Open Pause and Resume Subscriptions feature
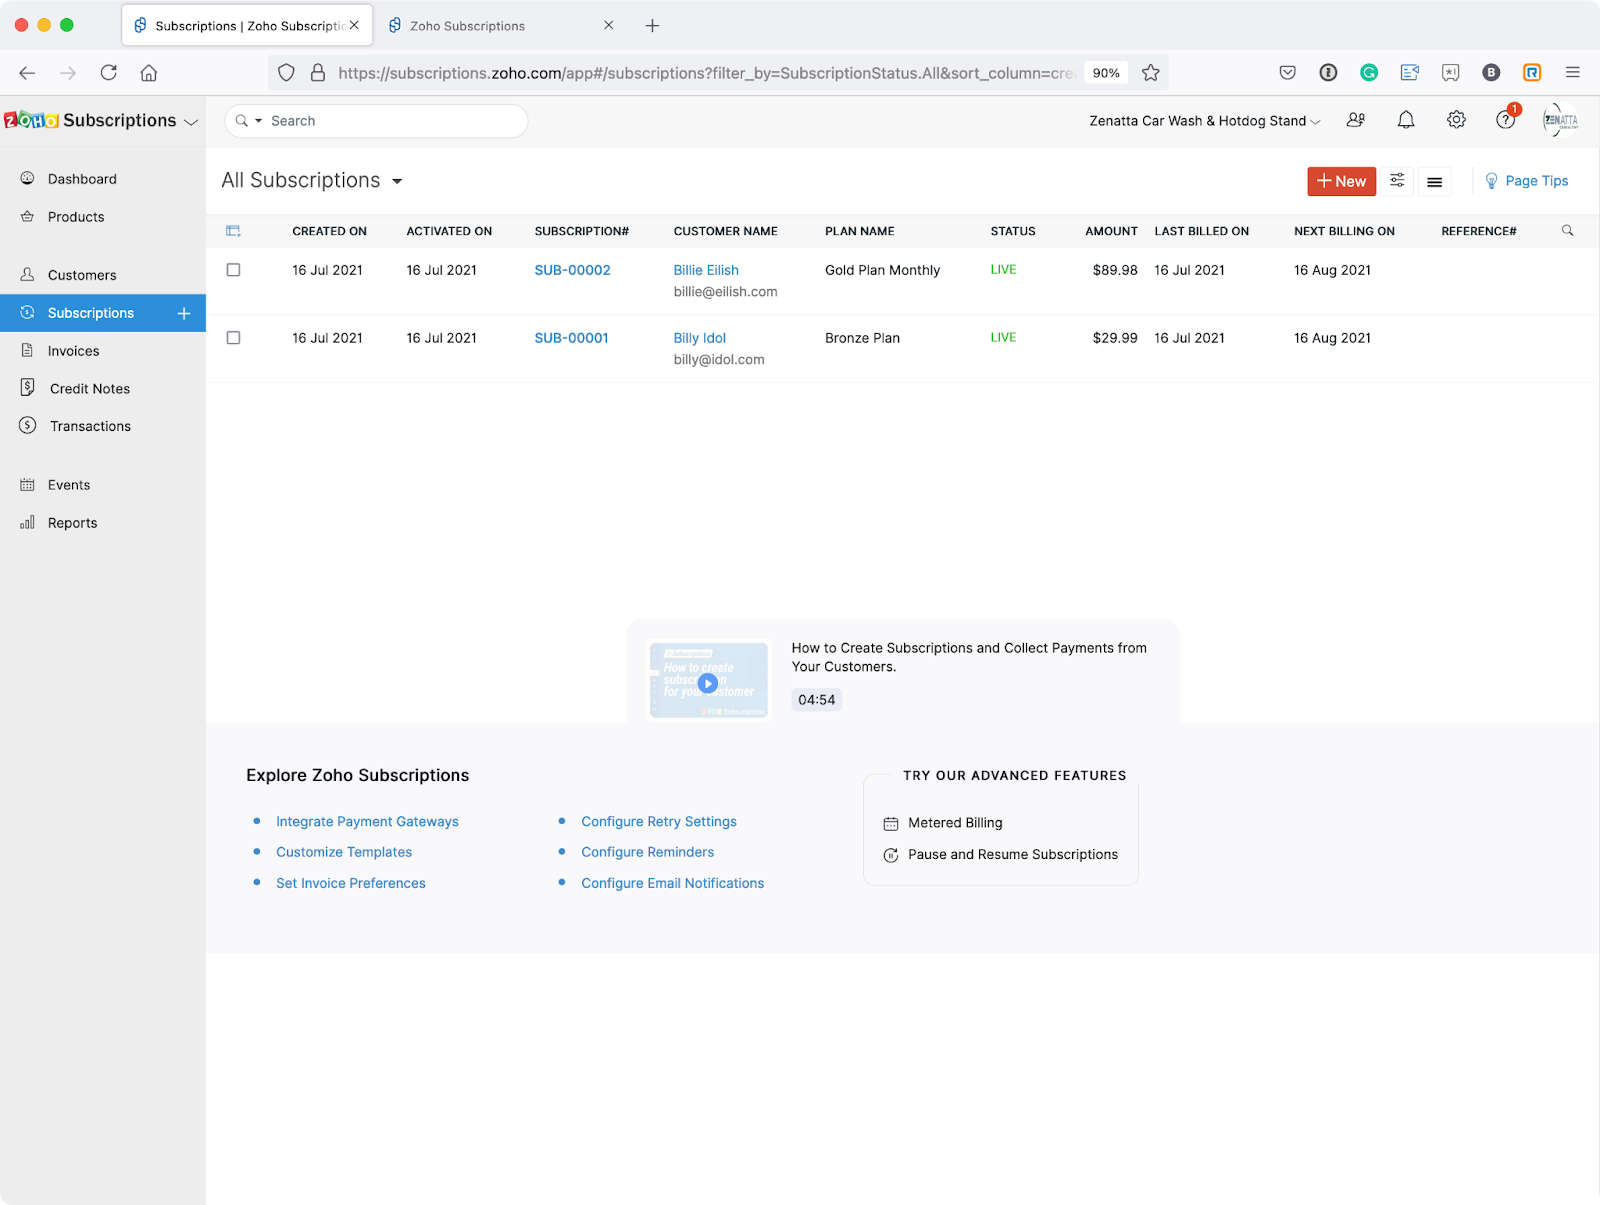Screen dimensions: 1600x1205 (1013, 855)
